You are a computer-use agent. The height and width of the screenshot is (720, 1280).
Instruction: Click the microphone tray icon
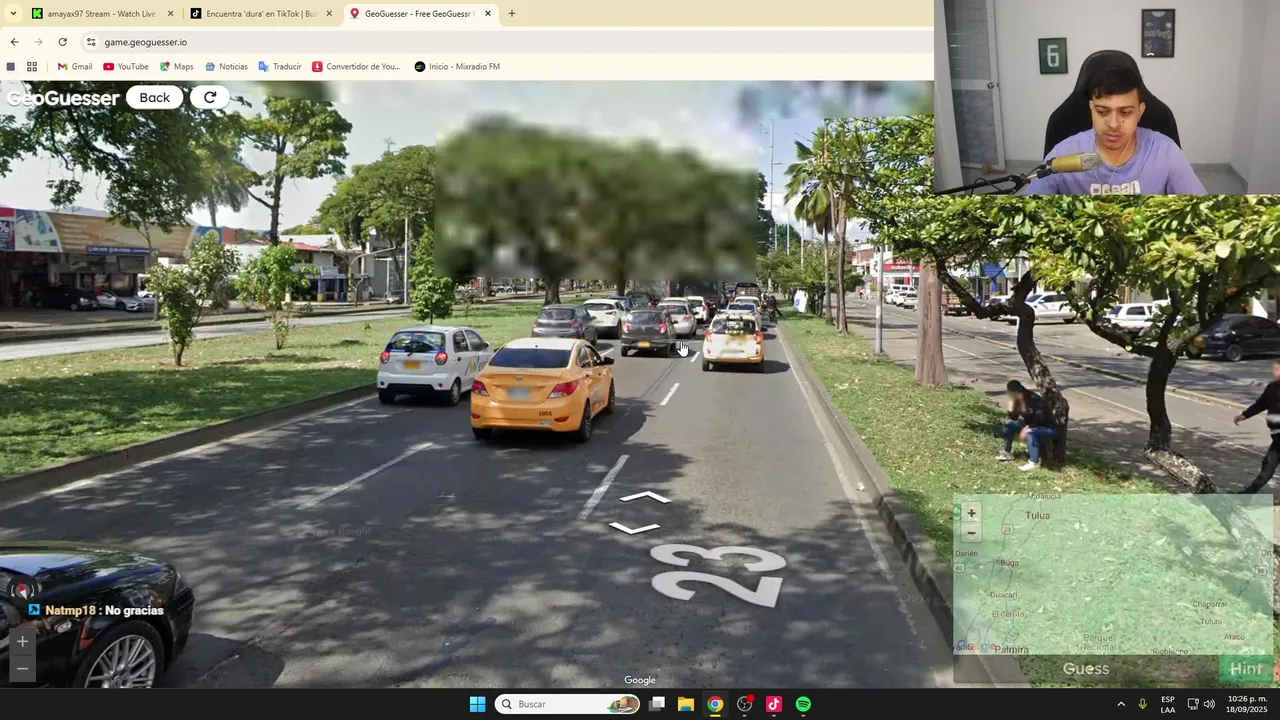(1143, 704)
